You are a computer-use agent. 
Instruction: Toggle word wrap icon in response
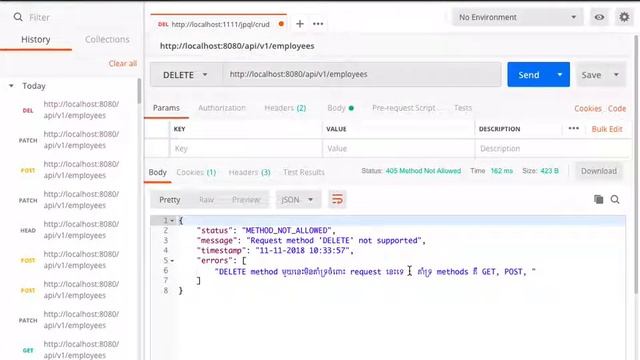(337, 200)
